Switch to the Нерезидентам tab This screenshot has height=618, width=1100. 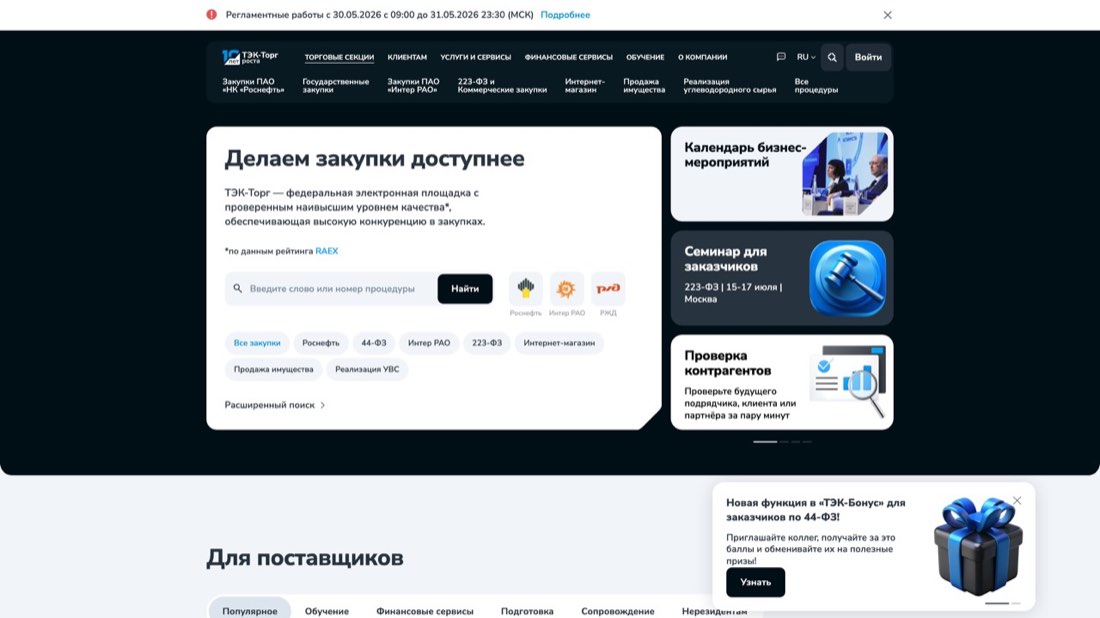pyautogui.click(x=714, y=611)
